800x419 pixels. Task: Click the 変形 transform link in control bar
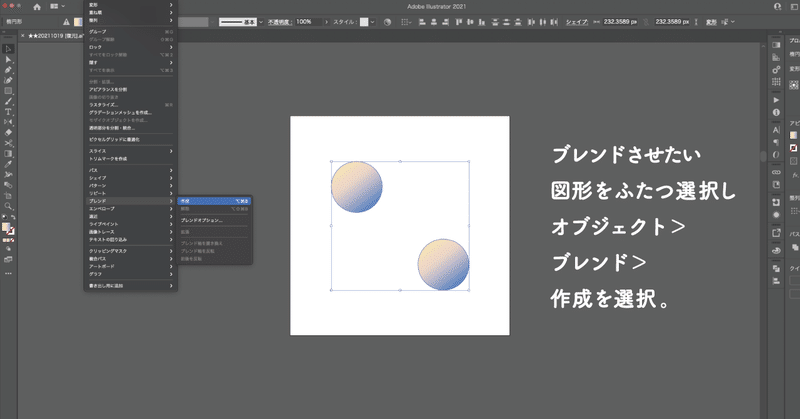pos(711,22)
